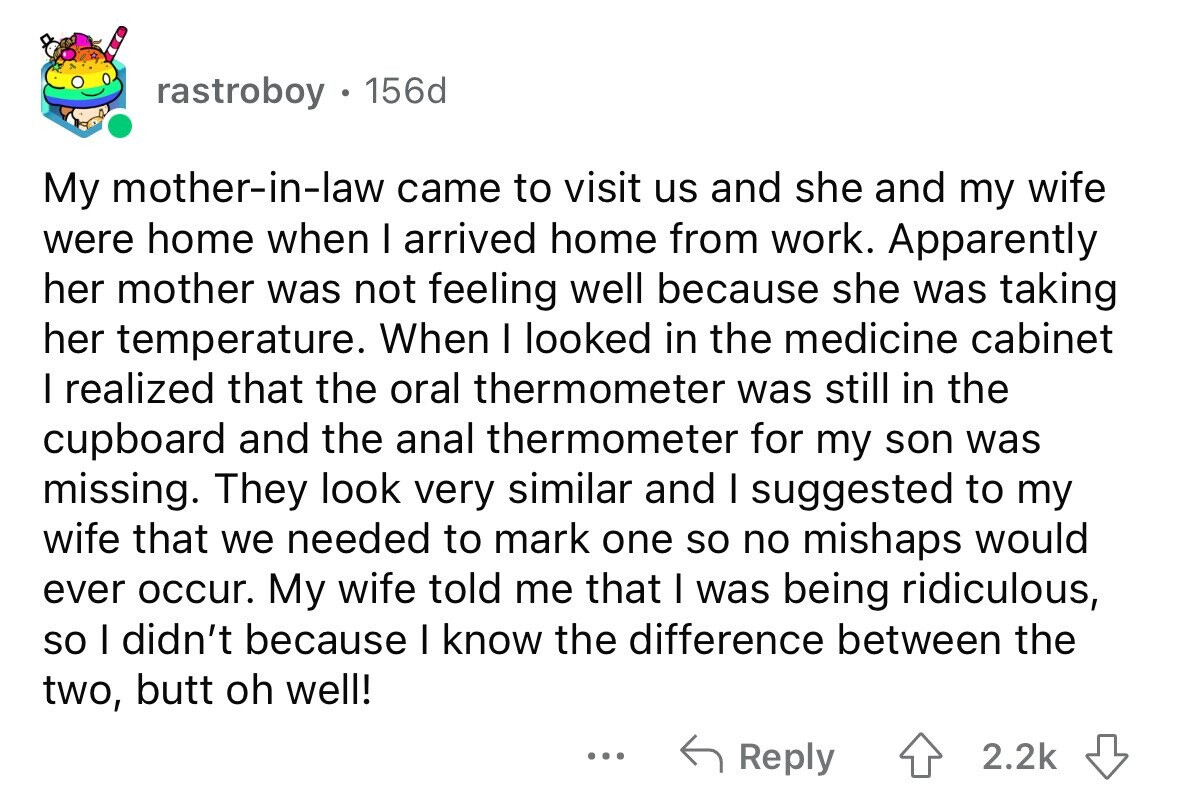This screenshot has width=1179, height=804.
Task: Click the 156d comment timestamp
Action: pyautogui.click(x=405, y=92)
